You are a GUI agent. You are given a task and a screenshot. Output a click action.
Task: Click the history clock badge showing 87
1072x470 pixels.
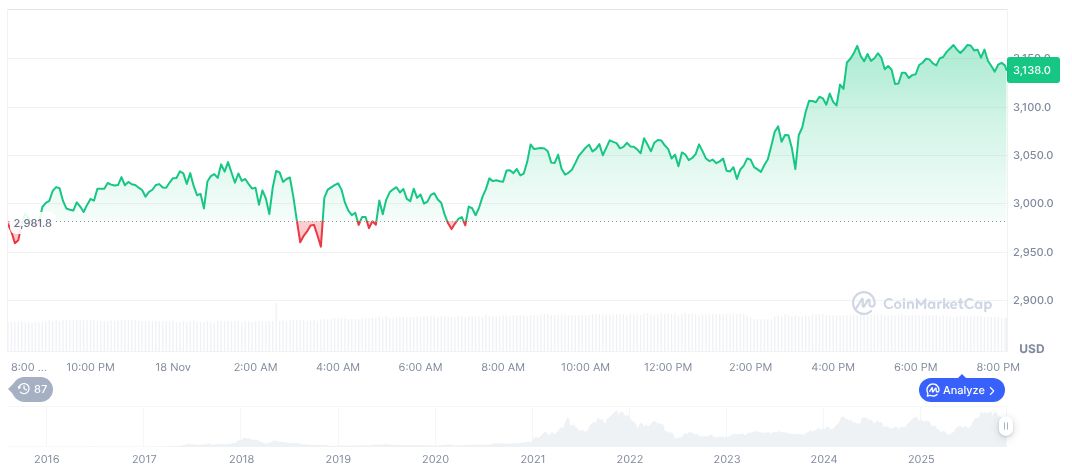[x=31, y=389]
